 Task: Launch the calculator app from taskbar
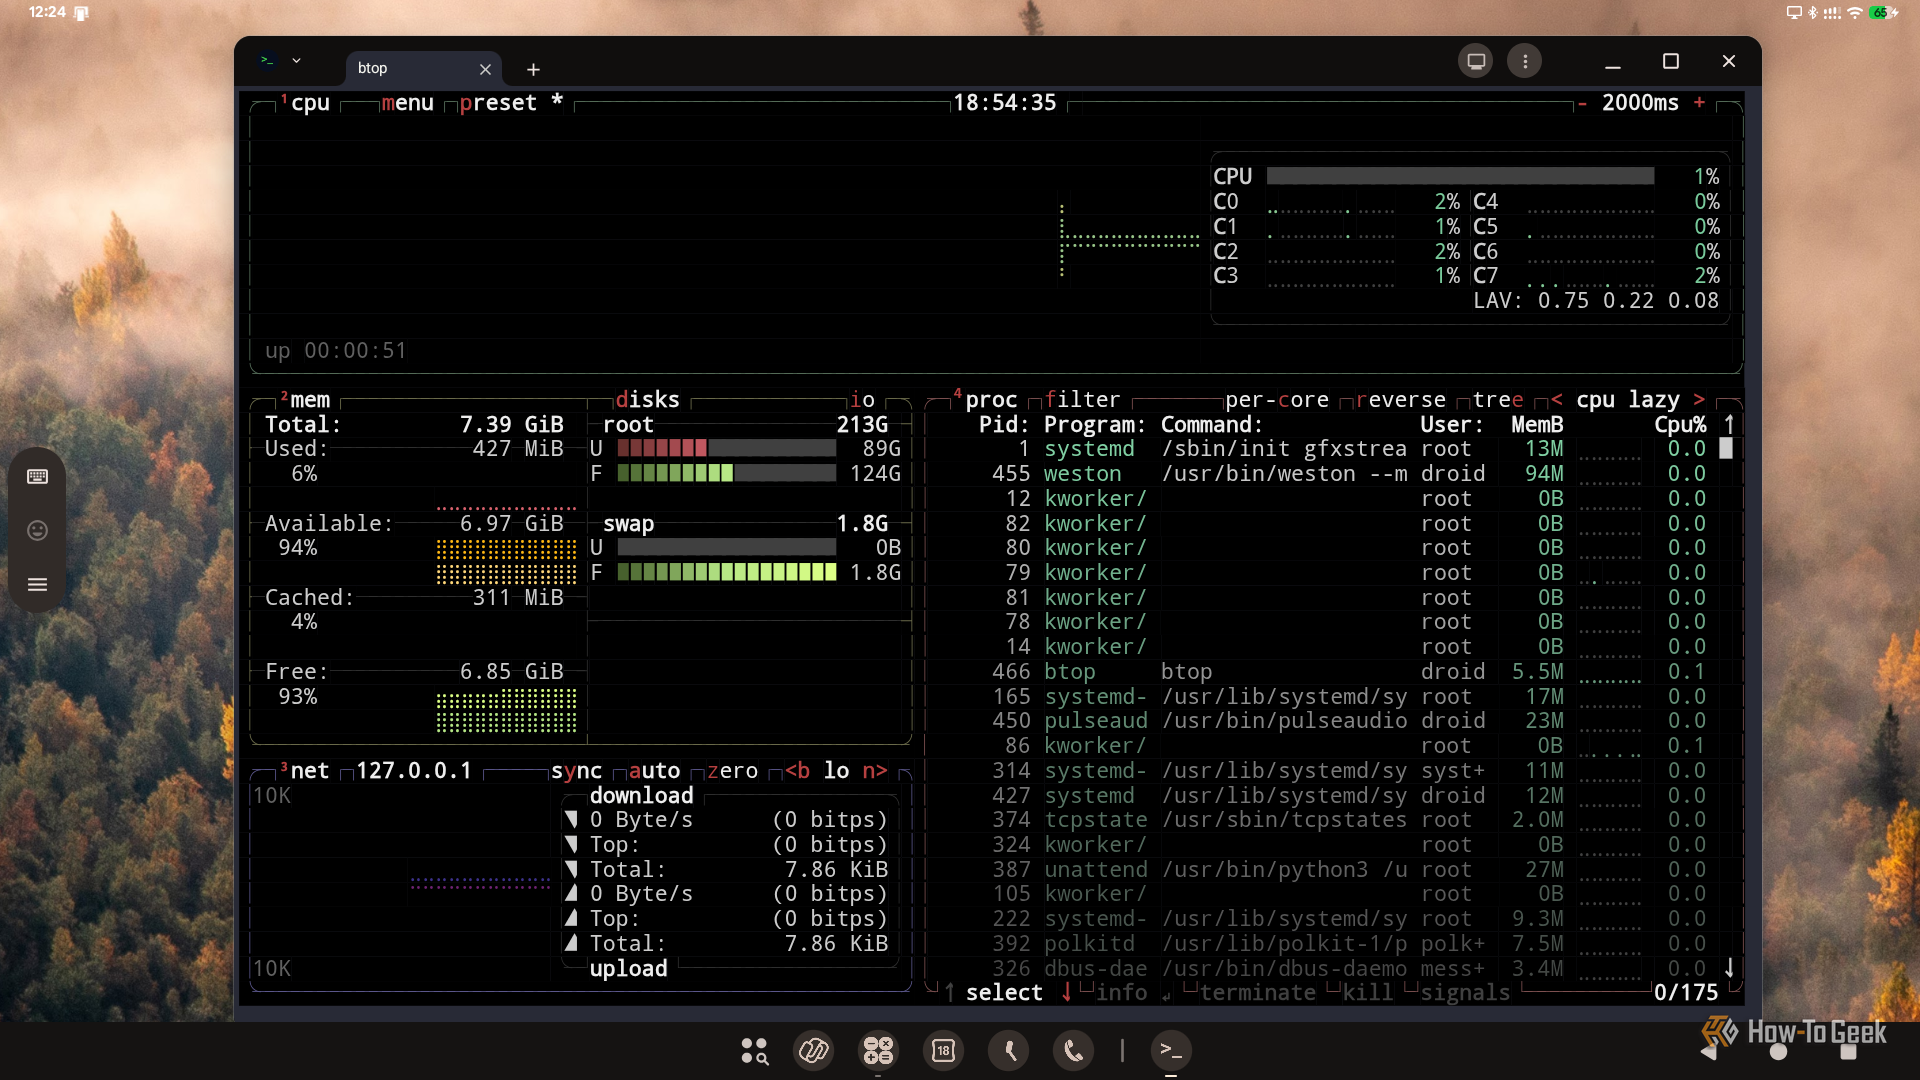[x=878, y=1050]
